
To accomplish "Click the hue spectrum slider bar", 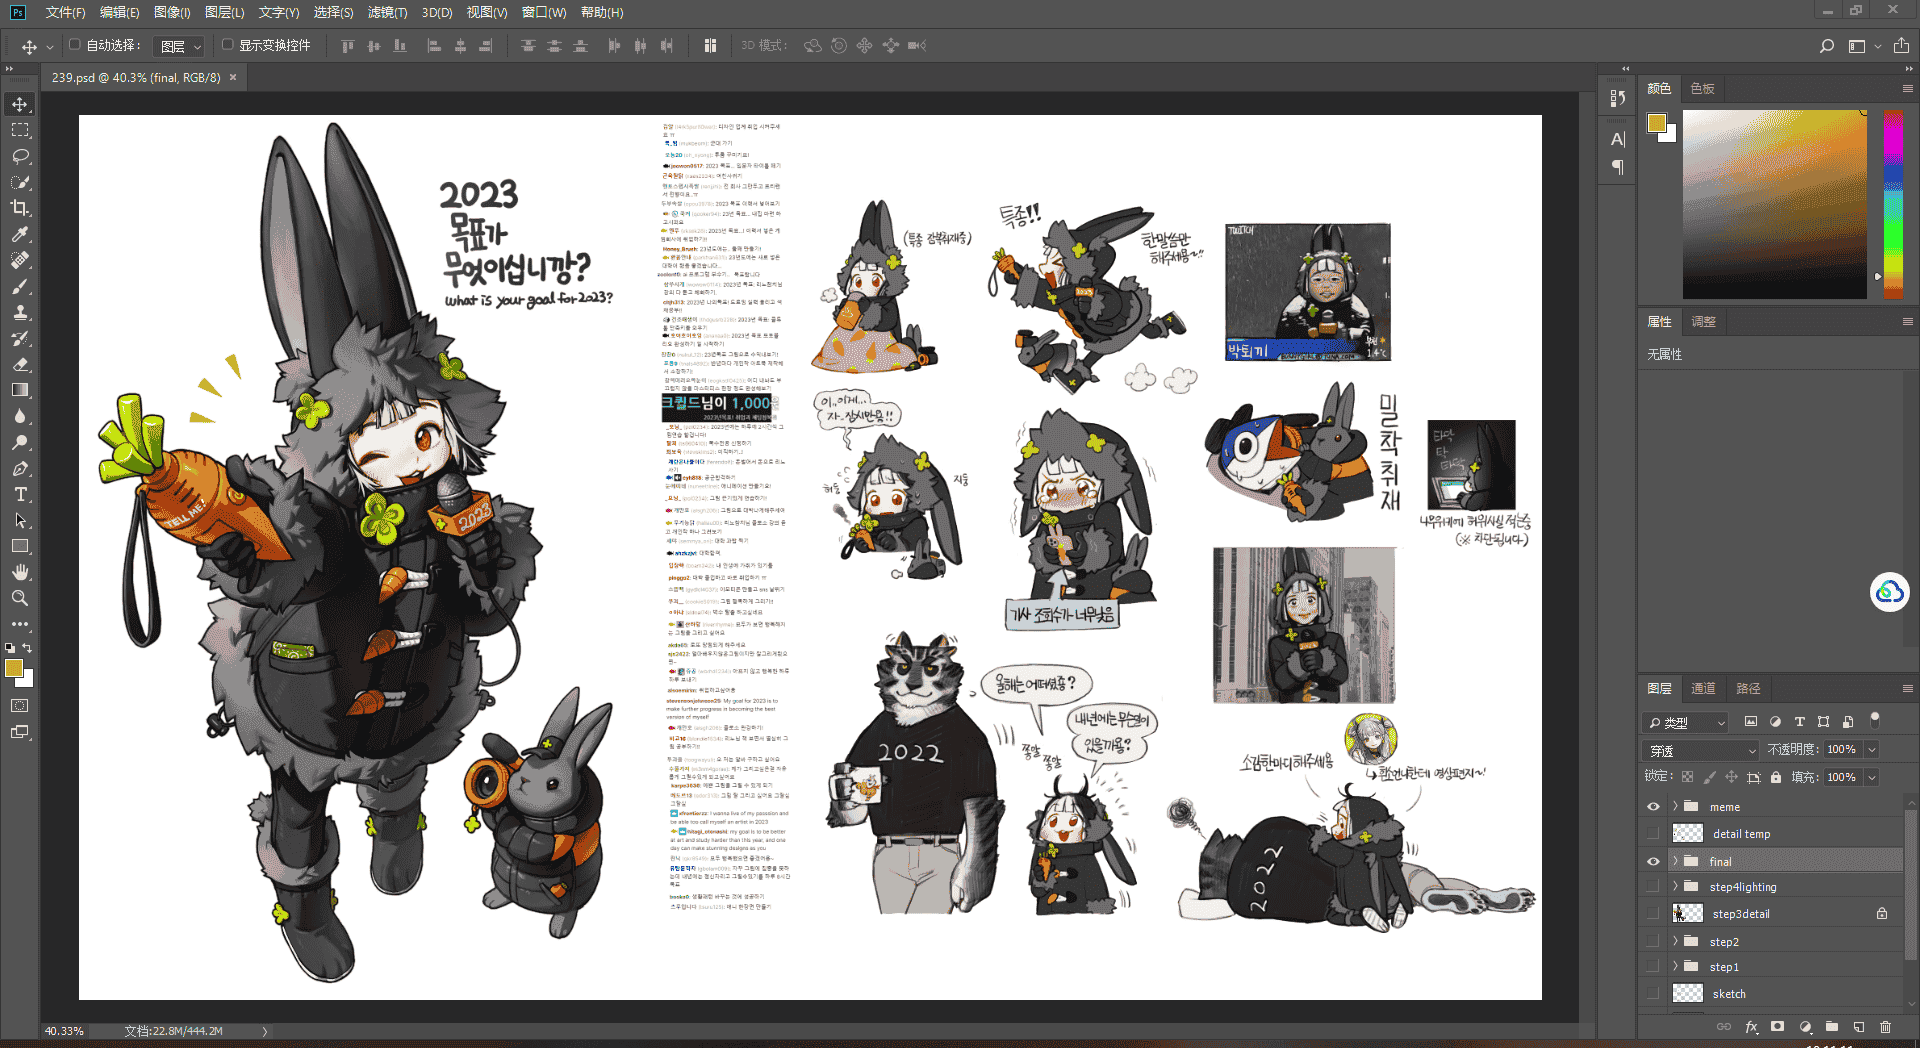I will pyautogui.click(x=1893, y=204).
